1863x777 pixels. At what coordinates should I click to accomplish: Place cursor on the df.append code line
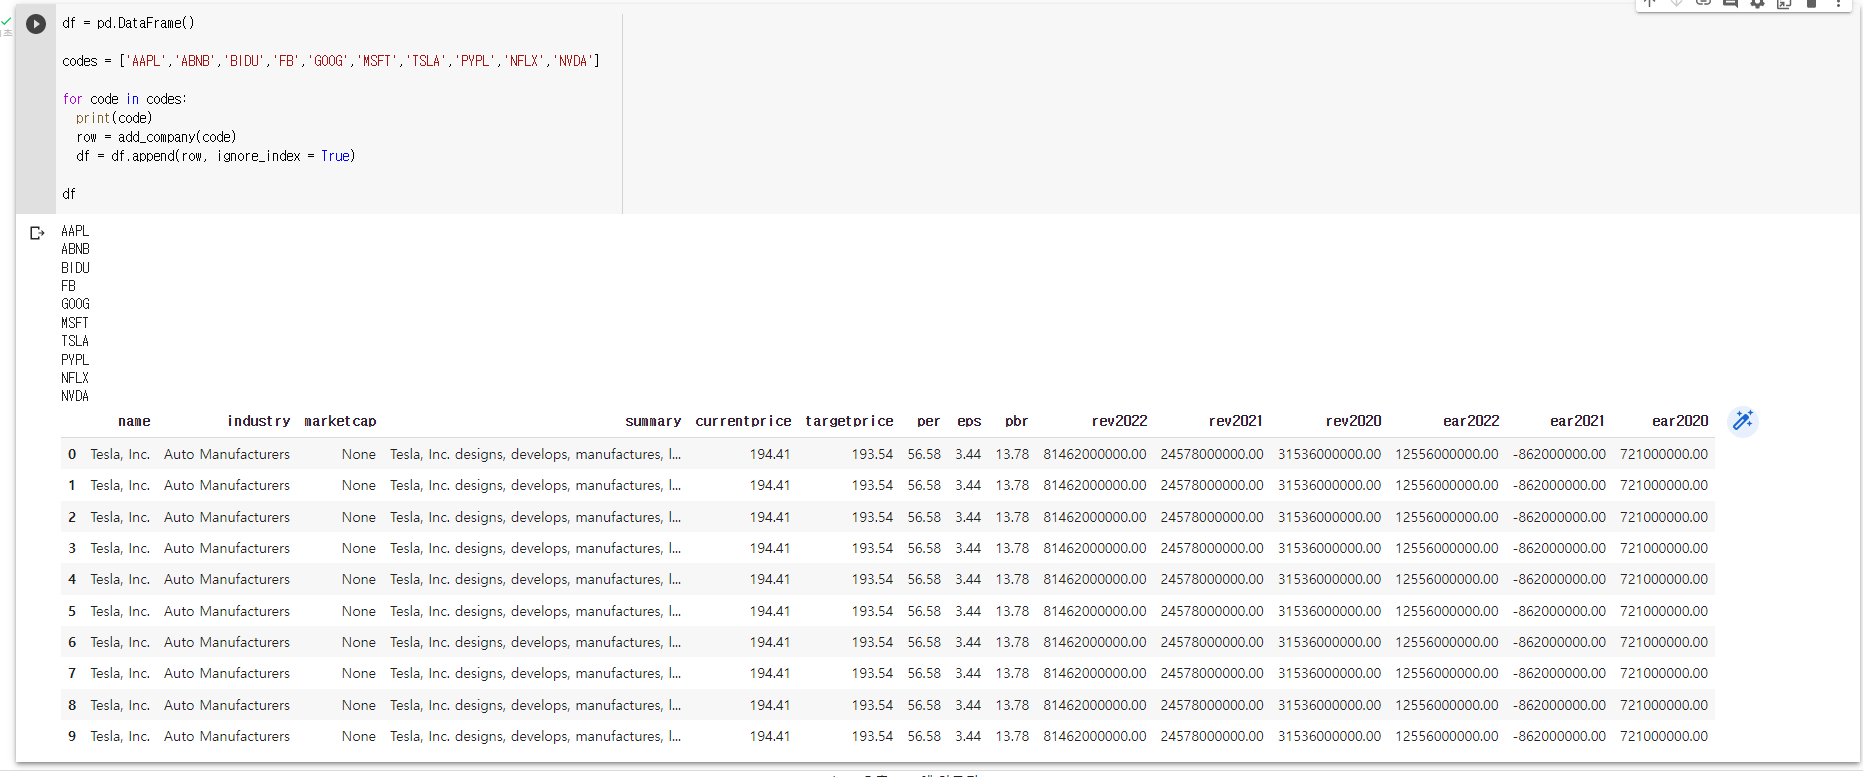click(216, 156)
